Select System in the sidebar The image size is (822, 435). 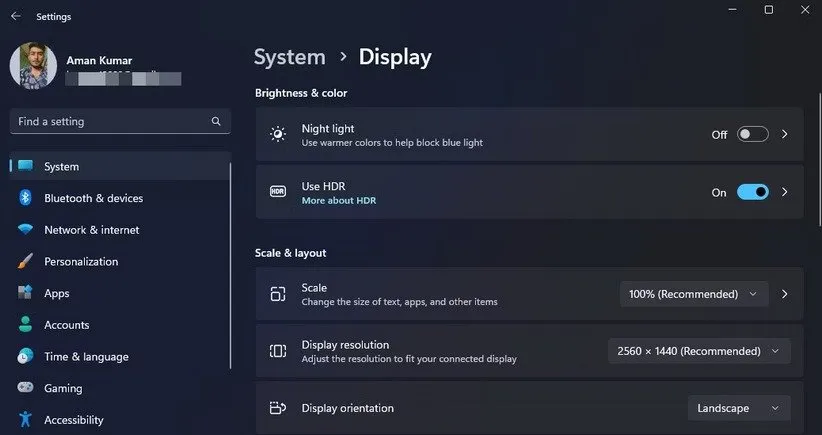(x=61, y=167)
